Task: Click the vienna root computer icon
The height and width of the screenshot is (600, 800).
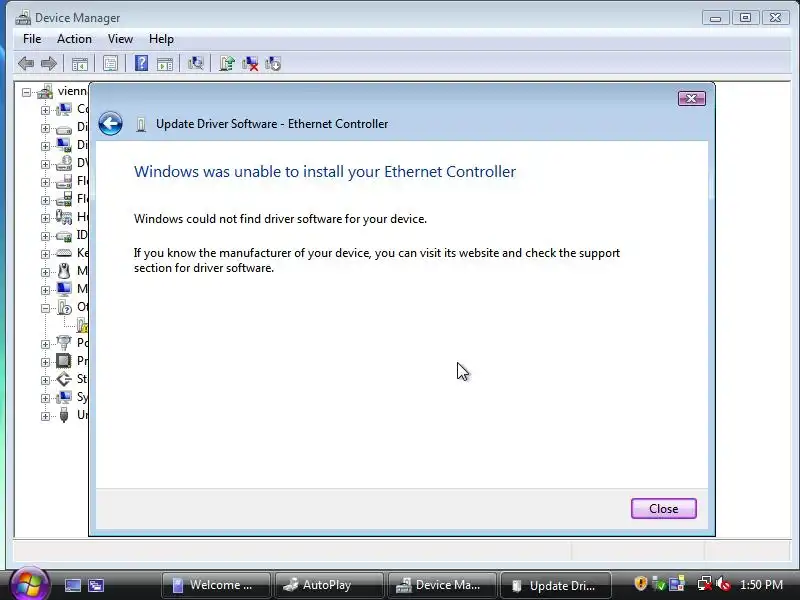Action: [45, 91]
